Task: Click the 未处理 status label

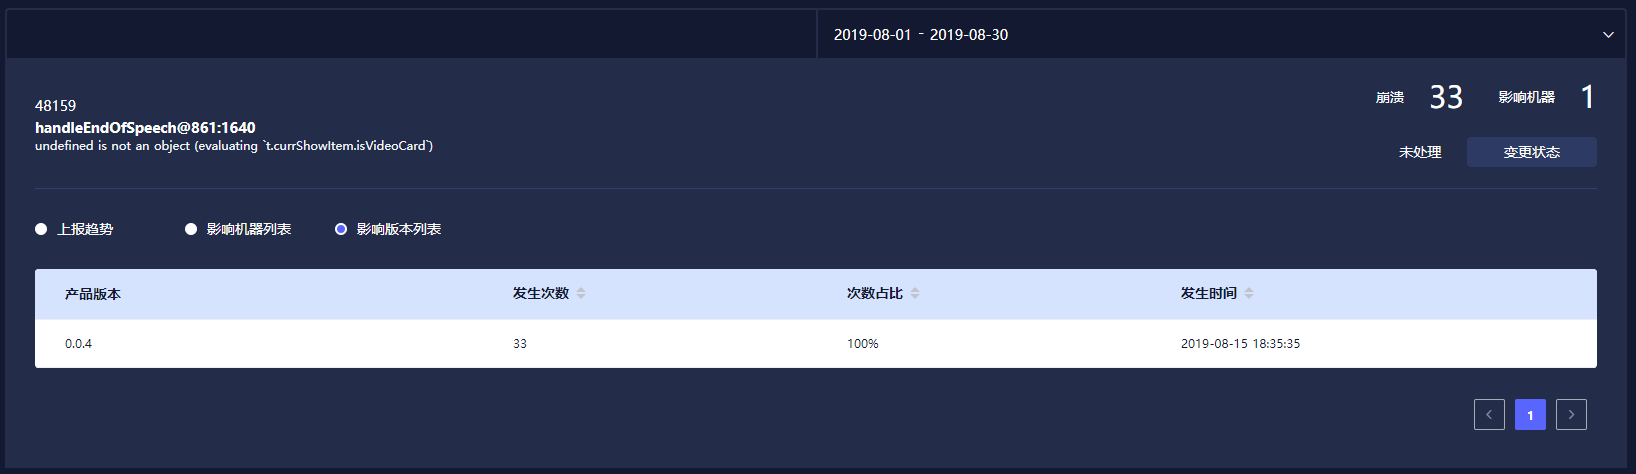Action: point(1420,152)
